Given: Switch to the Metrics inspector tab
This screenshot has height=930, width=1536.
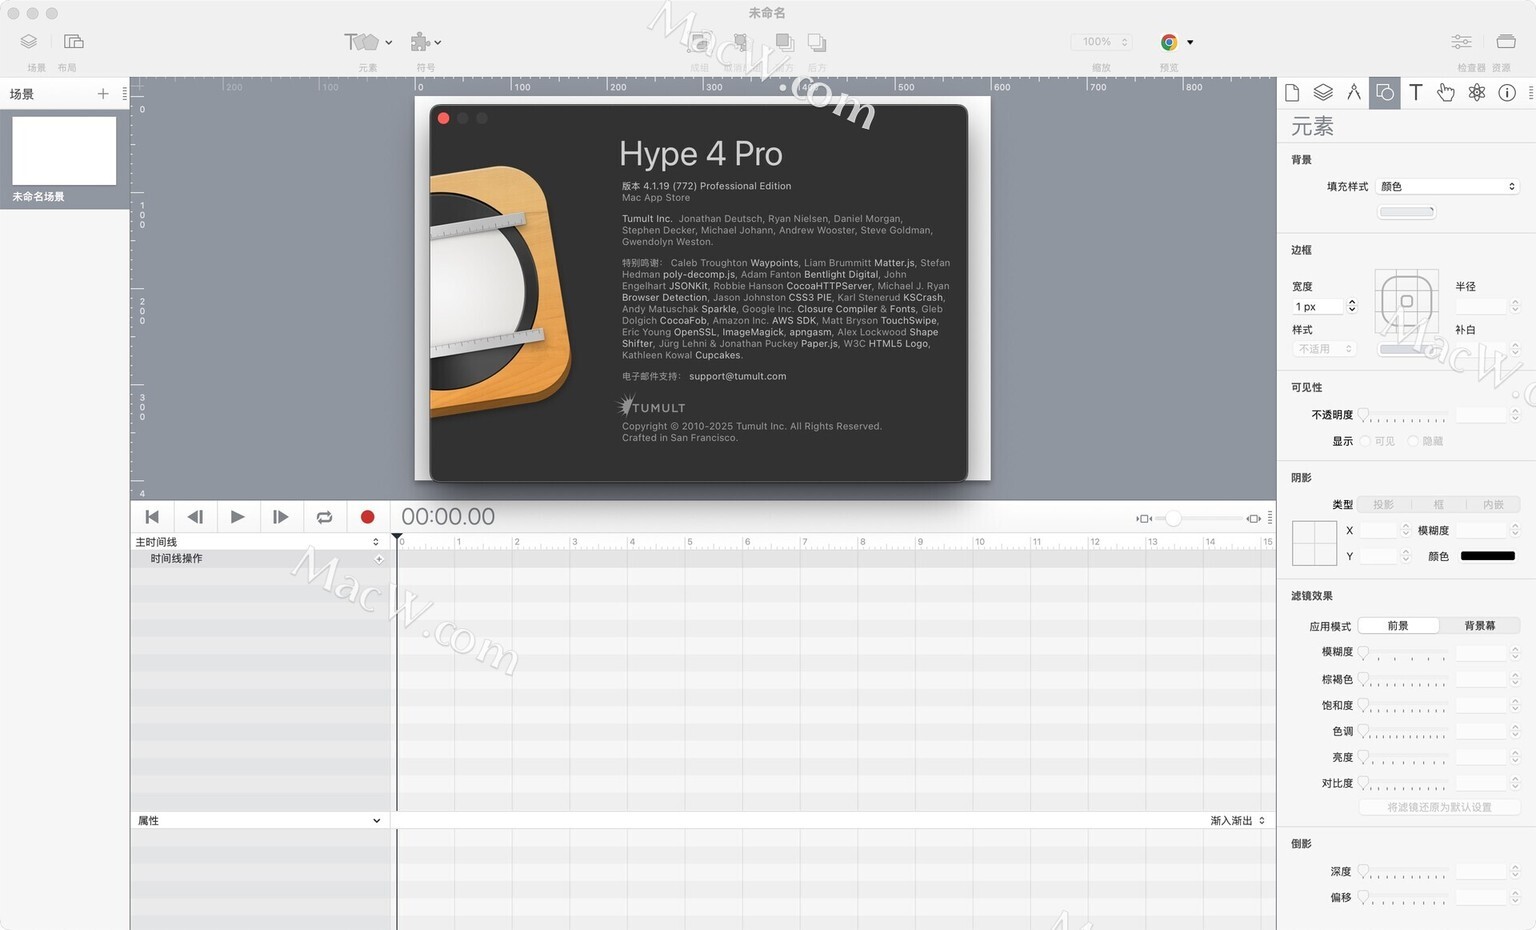Looking at the screenshot, I should (x=1354, y=93).
